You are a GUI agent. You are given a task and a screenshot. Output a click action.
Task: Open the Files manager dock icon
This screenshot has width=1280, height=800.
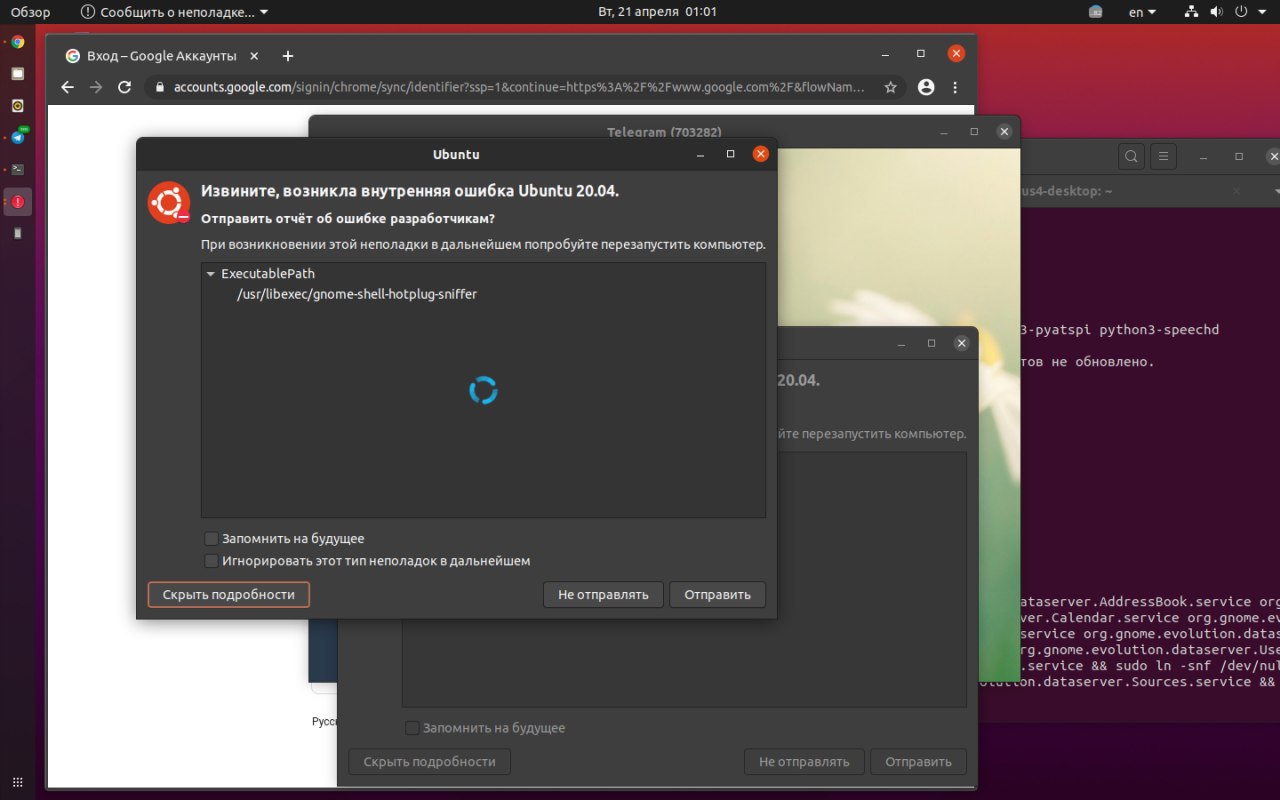[x=17, y=74]
